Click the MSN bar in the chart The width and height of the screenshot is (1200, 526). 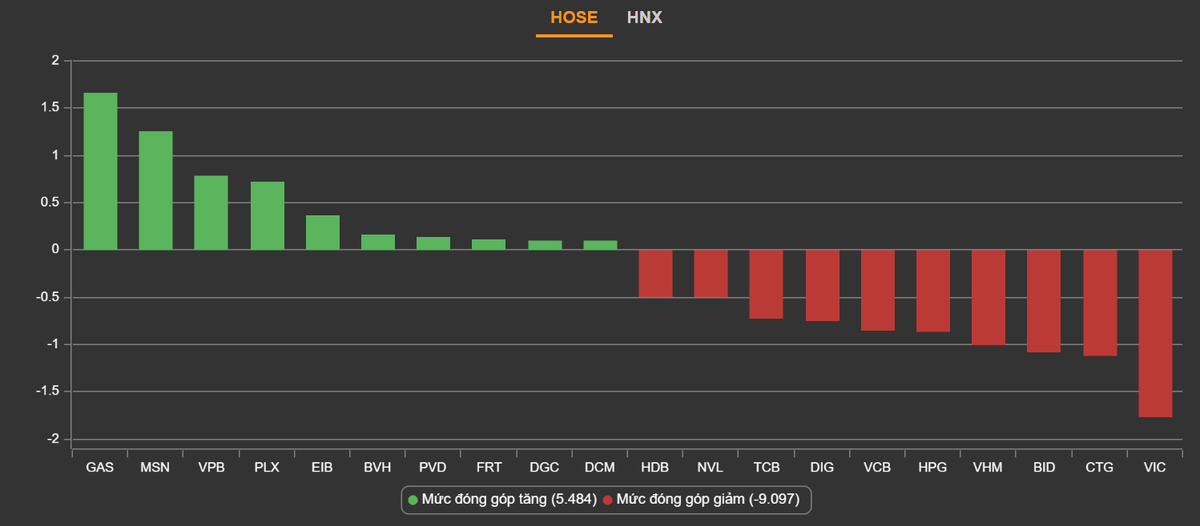tap(155, 190)
